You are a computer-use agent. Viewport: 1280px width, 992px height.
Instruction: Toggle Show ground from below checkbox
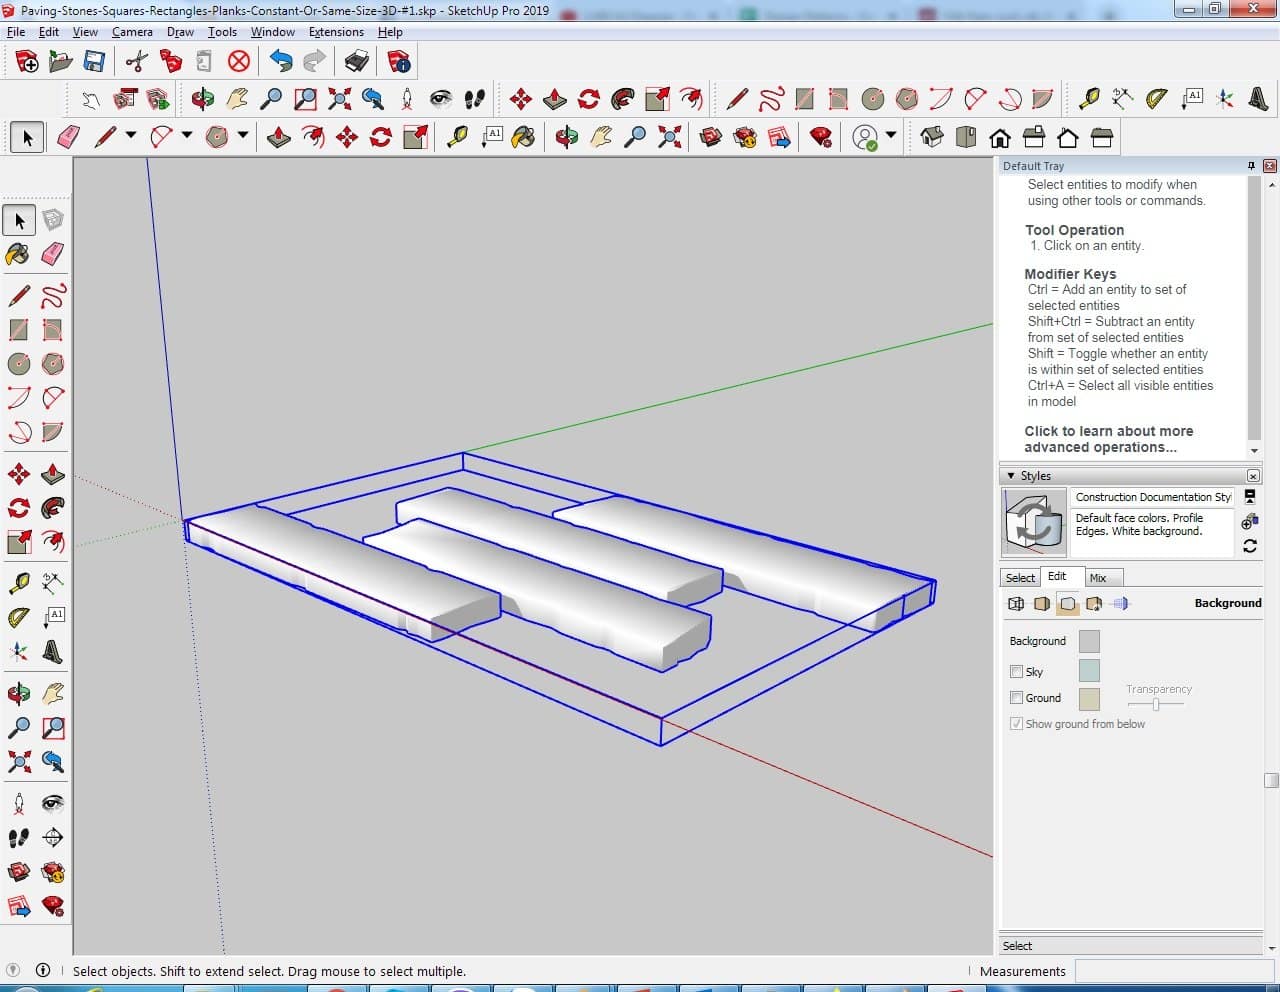pos(1016,724)
